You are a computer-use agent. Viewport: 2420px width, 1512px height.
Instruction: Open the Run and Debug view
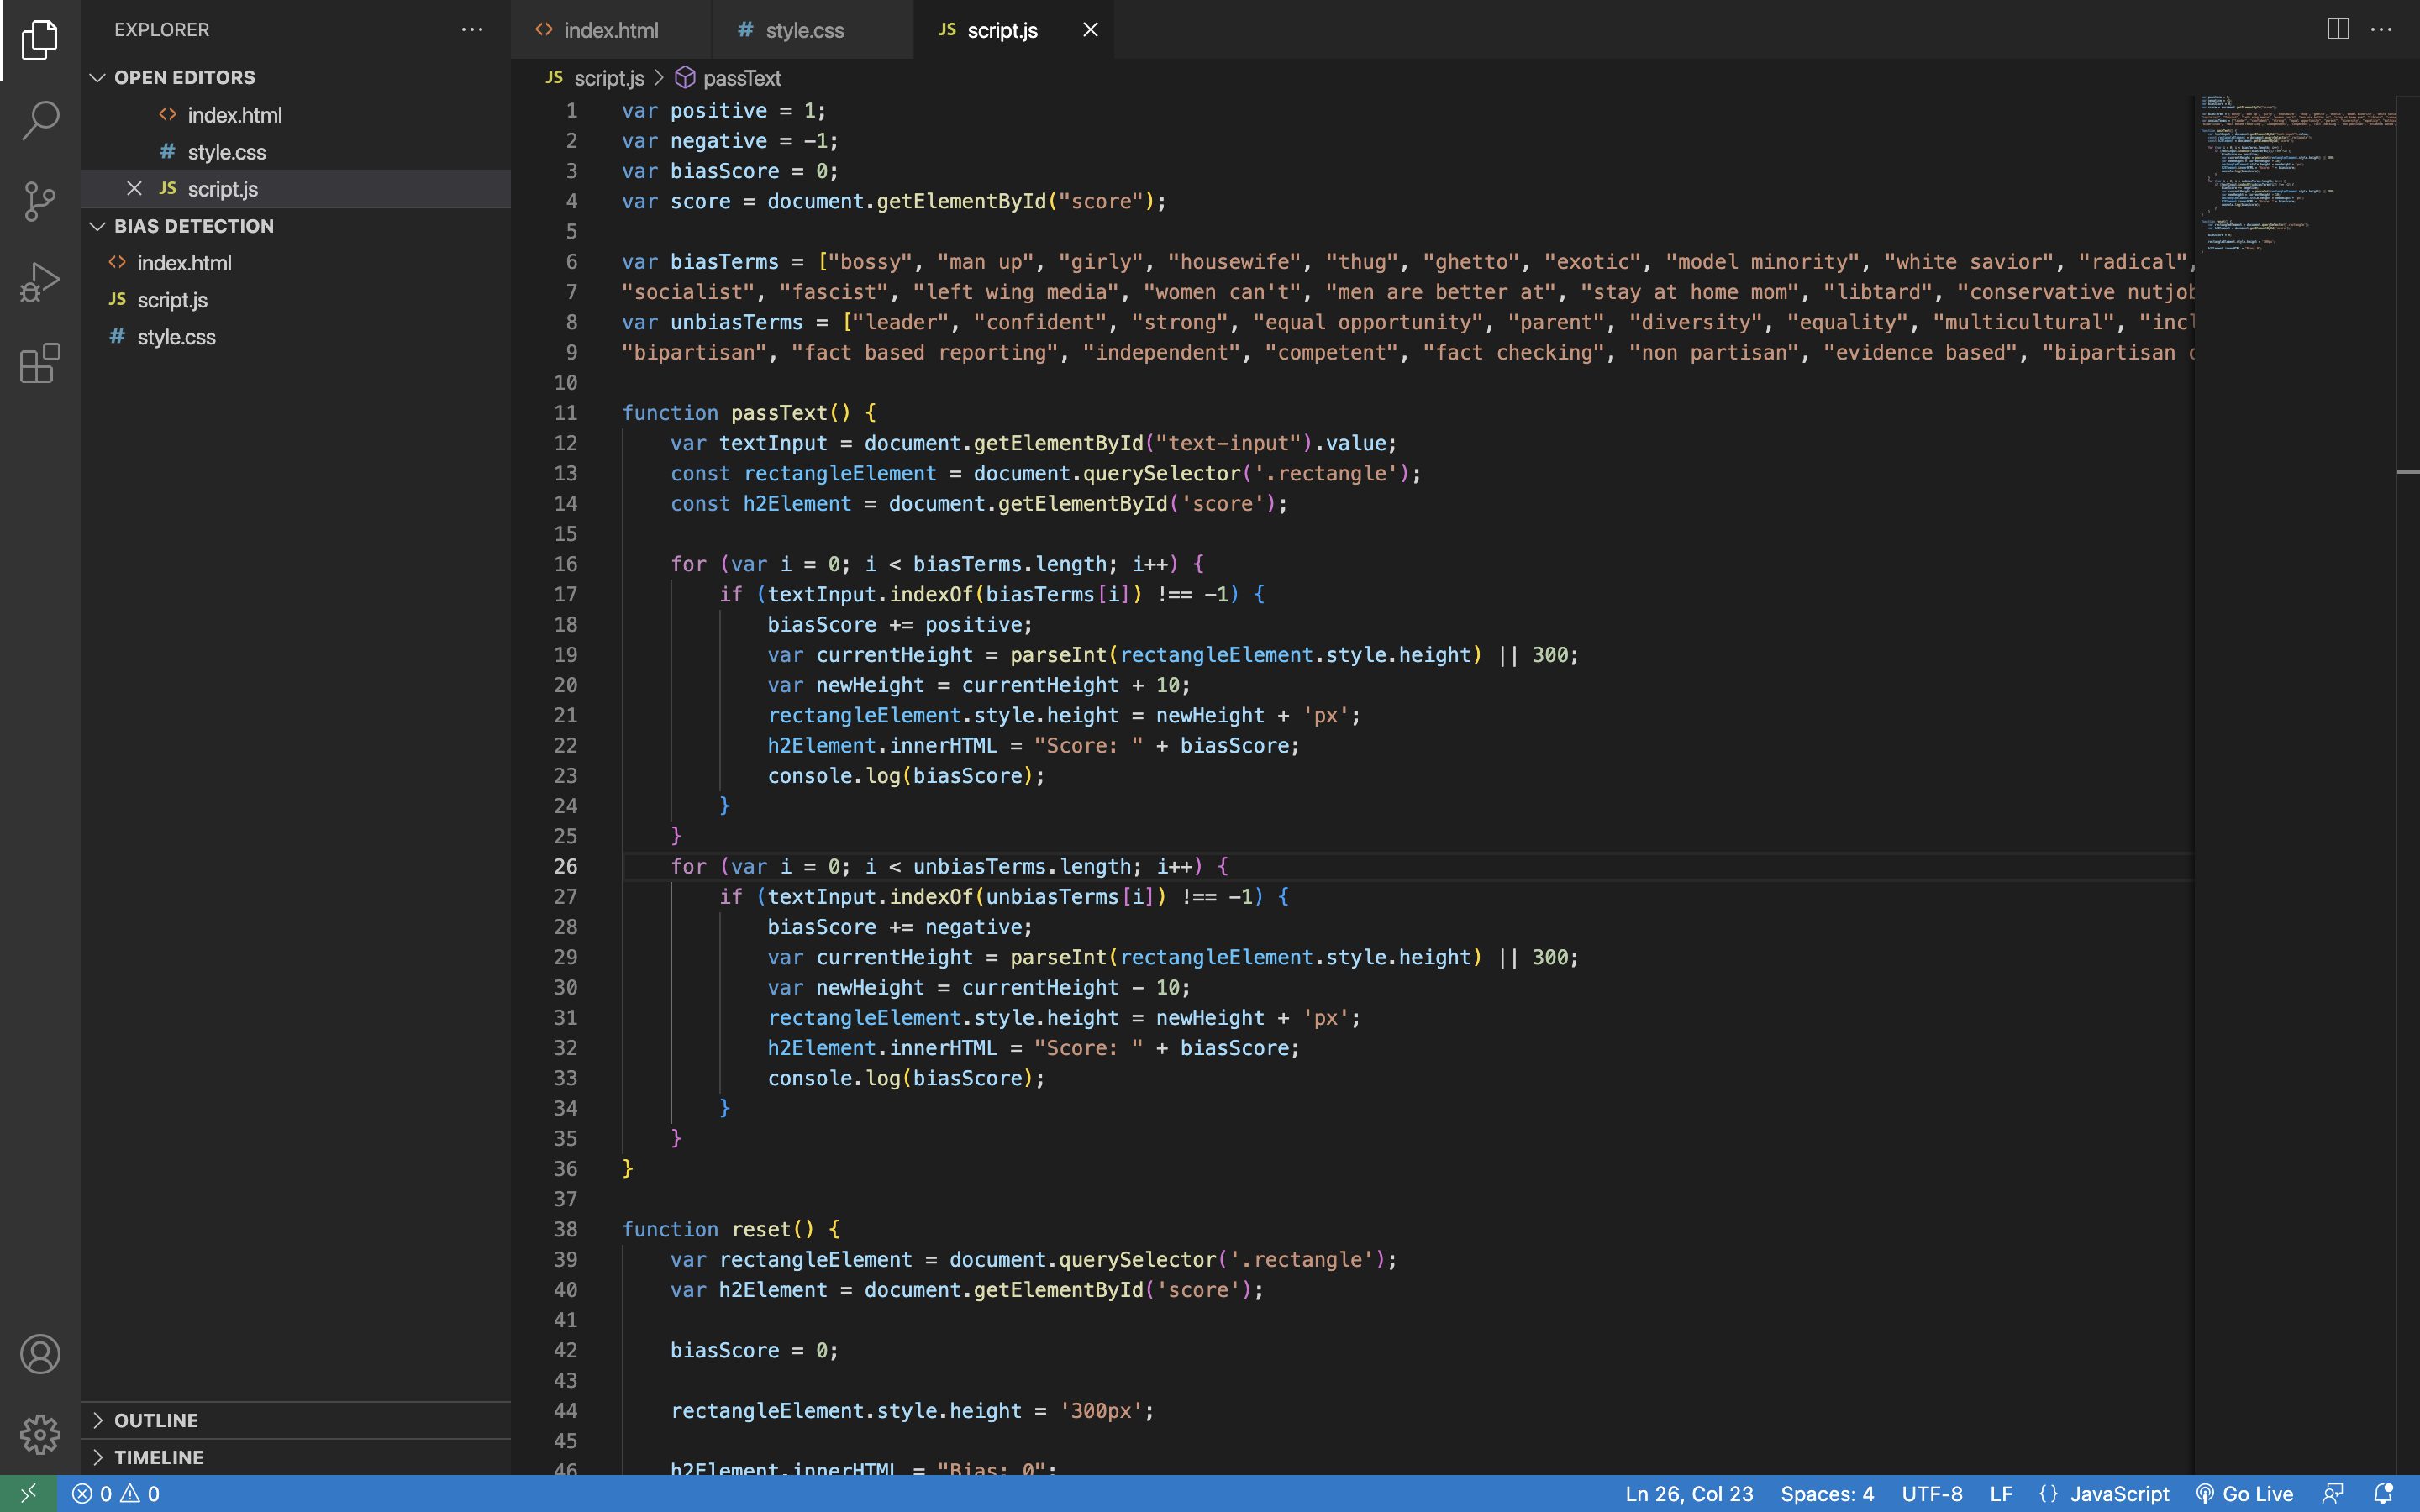click(40, 282)
